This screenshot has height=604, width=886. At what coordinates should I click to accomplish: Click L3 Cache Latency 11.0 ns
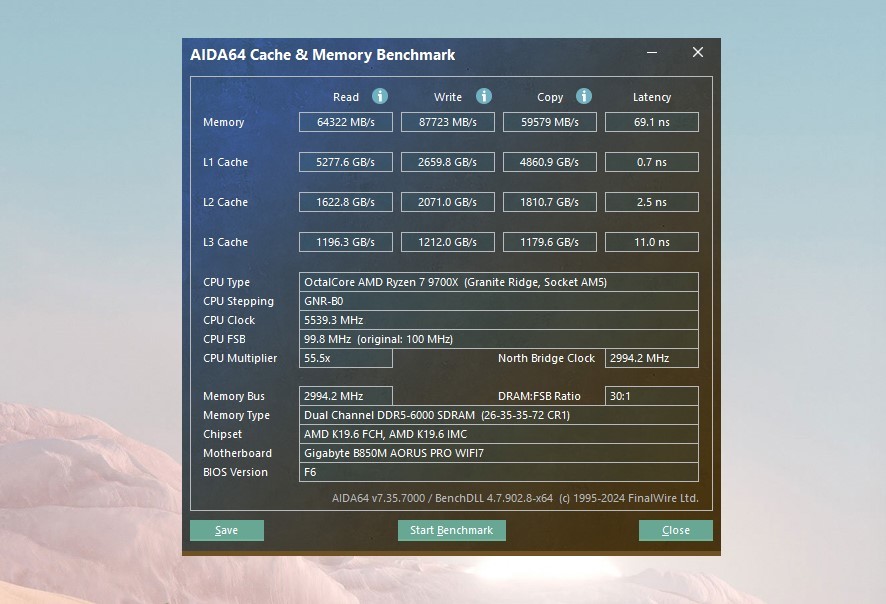(x=652, y=242)
